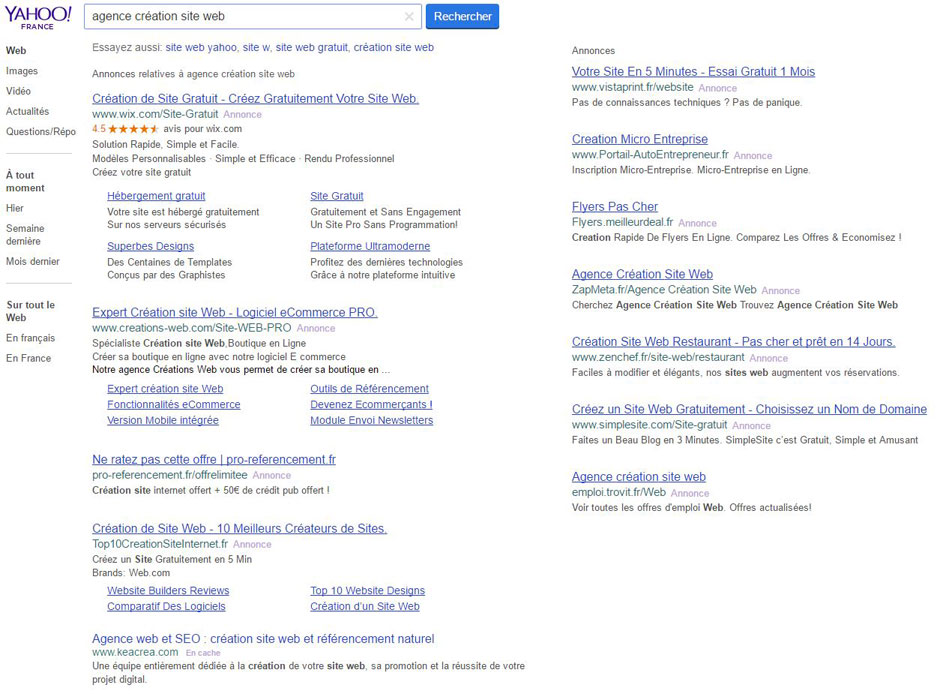Image resolution: width=937 pixels, height=694 pixels.
Task: Click the www.wix.com/Site-Gratuit URL text
Action: point(155,114)
